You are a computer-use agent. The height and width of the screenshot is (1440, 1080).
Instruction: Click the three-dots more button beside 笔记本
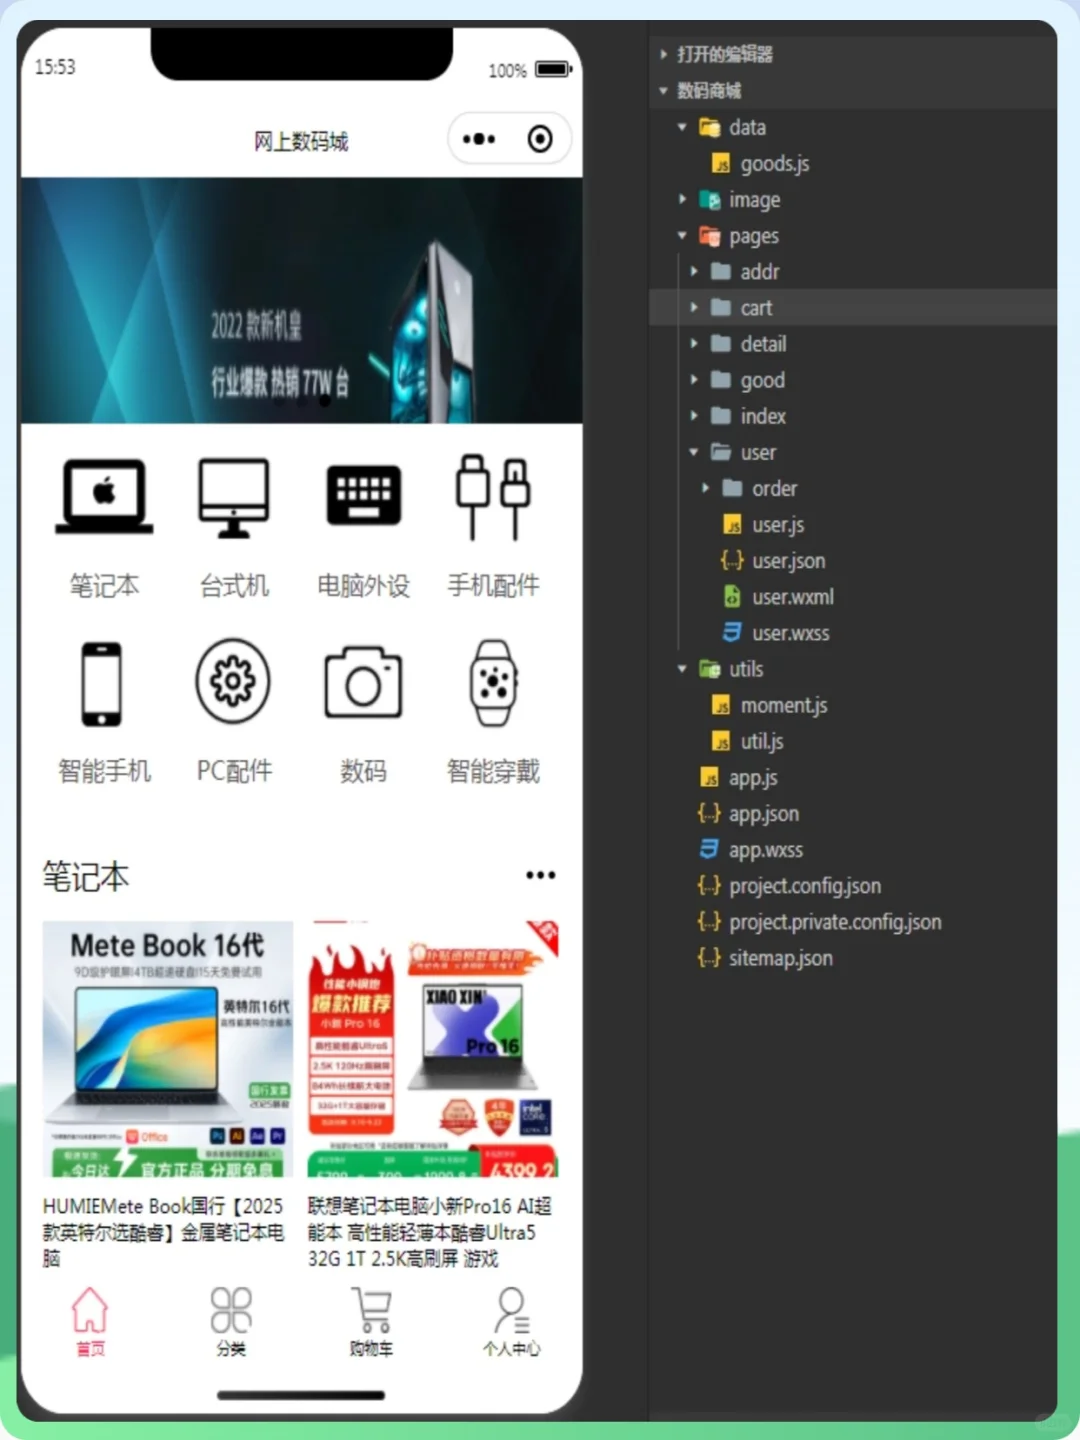click(x=541, y=875)
